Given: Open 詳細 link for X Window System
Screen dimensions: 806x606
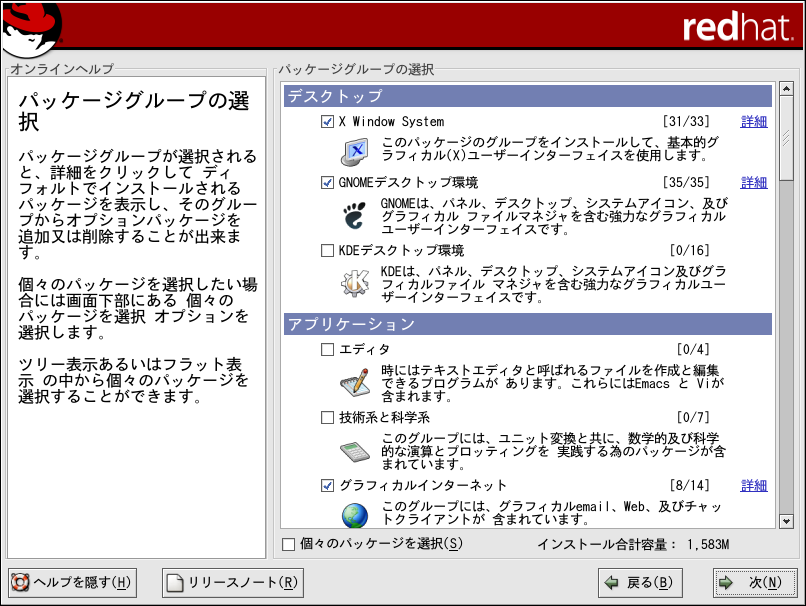Looking at the screenshot, I should tap(753, 122).
